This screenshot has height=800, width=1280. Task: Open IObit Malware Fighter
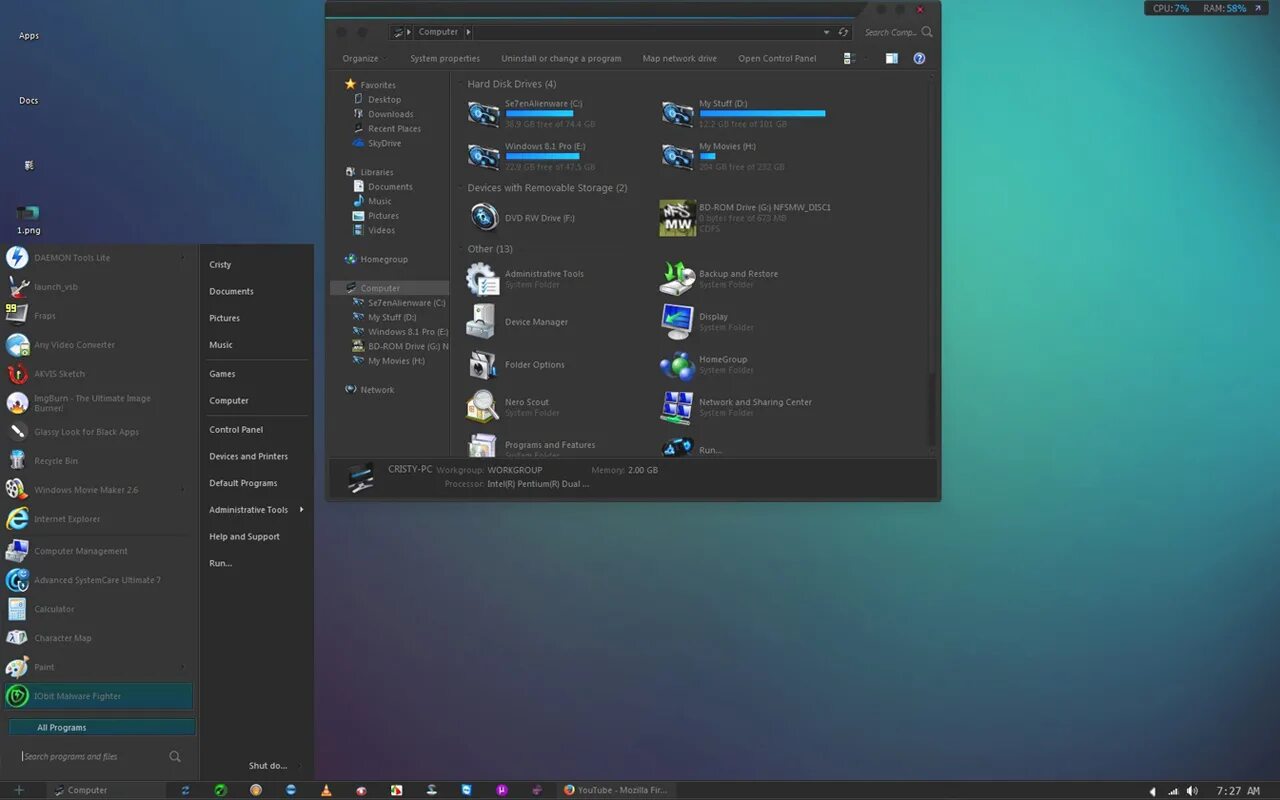pos(97,696)
